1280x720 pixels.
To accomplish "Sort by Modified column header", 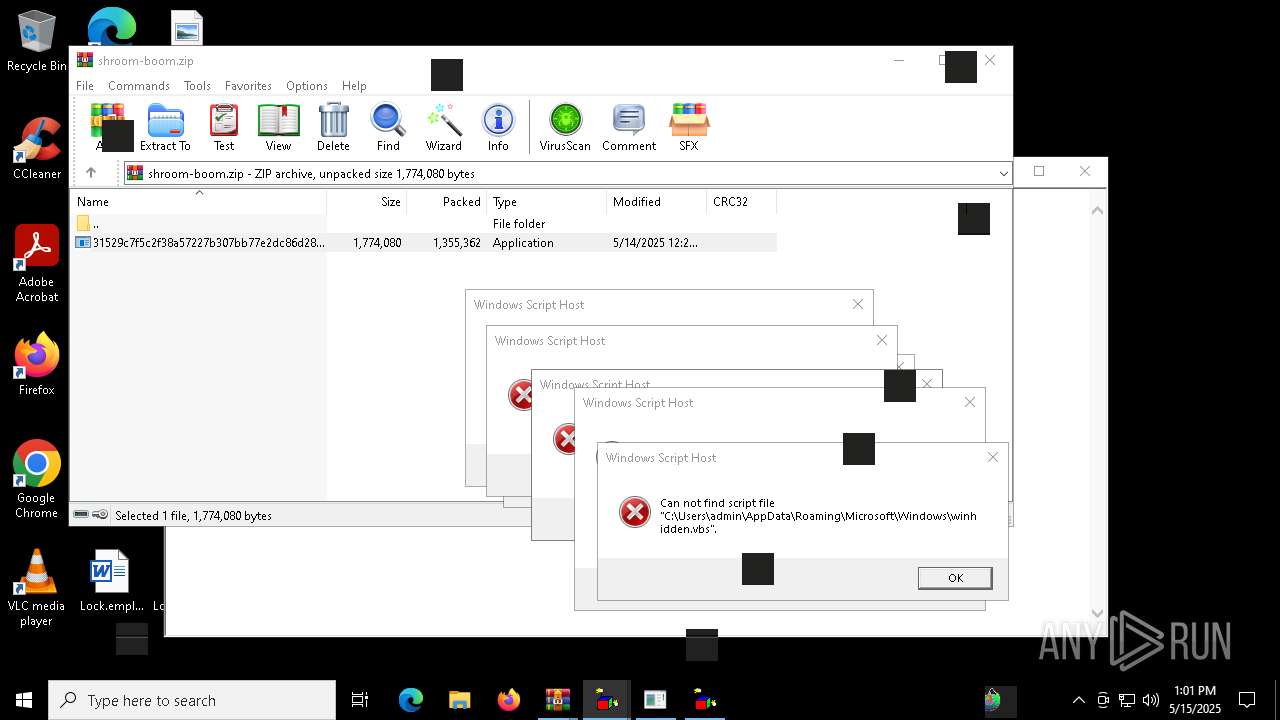I will [x=656, y=202].
